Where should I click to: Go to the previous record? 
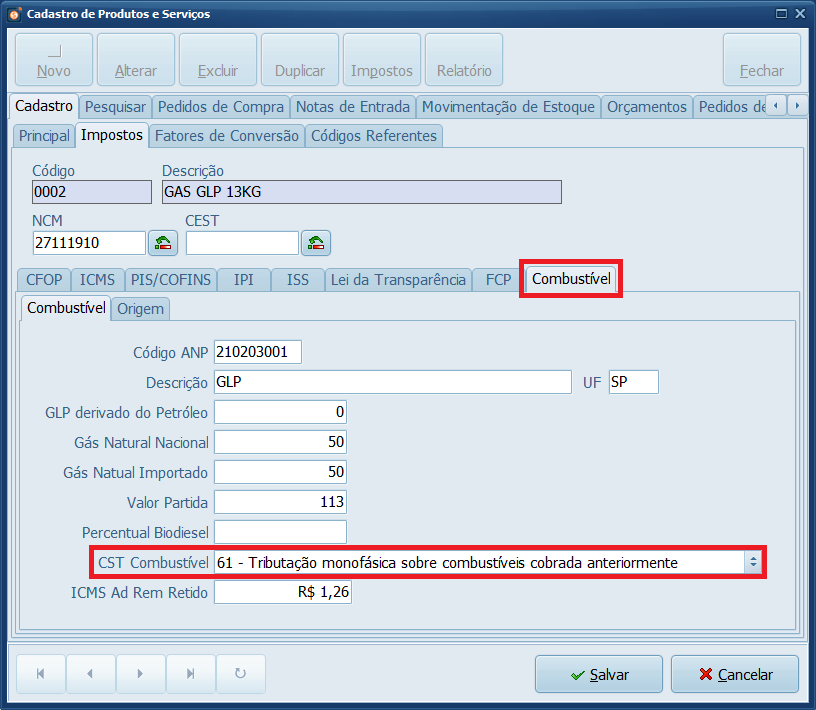click(x=91, y=674)
